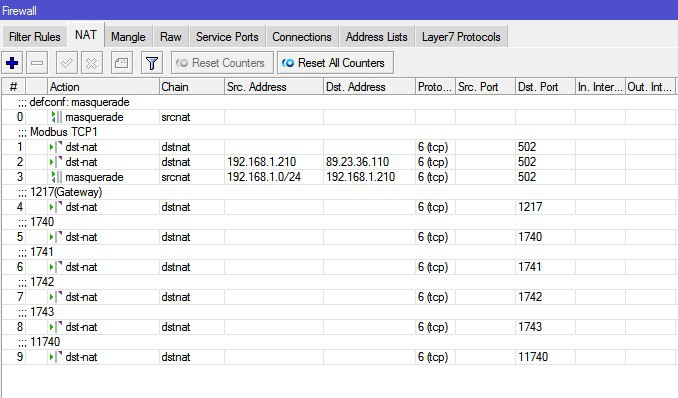Sort by Out. Int... column header

coord(650,87)
